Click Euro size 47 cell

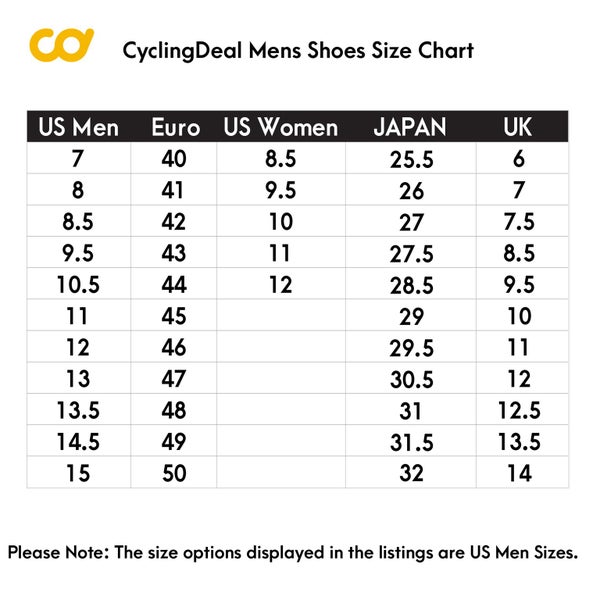coord(174,380)
